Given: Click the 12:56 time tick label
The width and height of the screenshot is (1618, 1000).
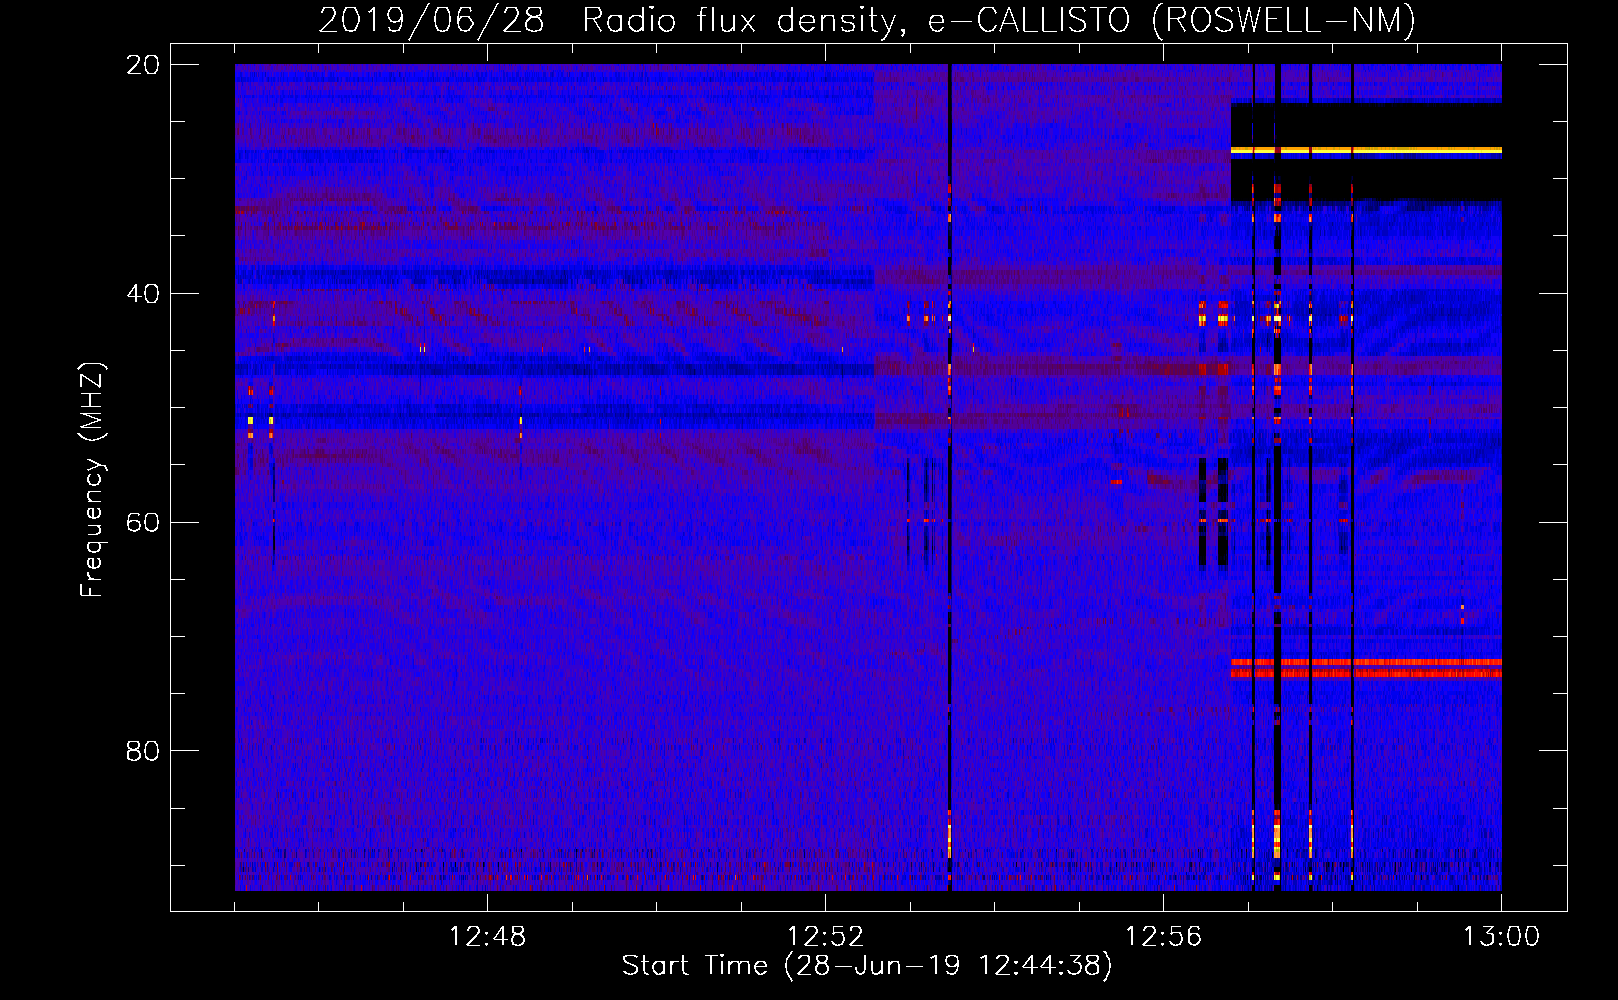Looking at the screenshot, I should pyautogui.click(x=1163, y=937).
